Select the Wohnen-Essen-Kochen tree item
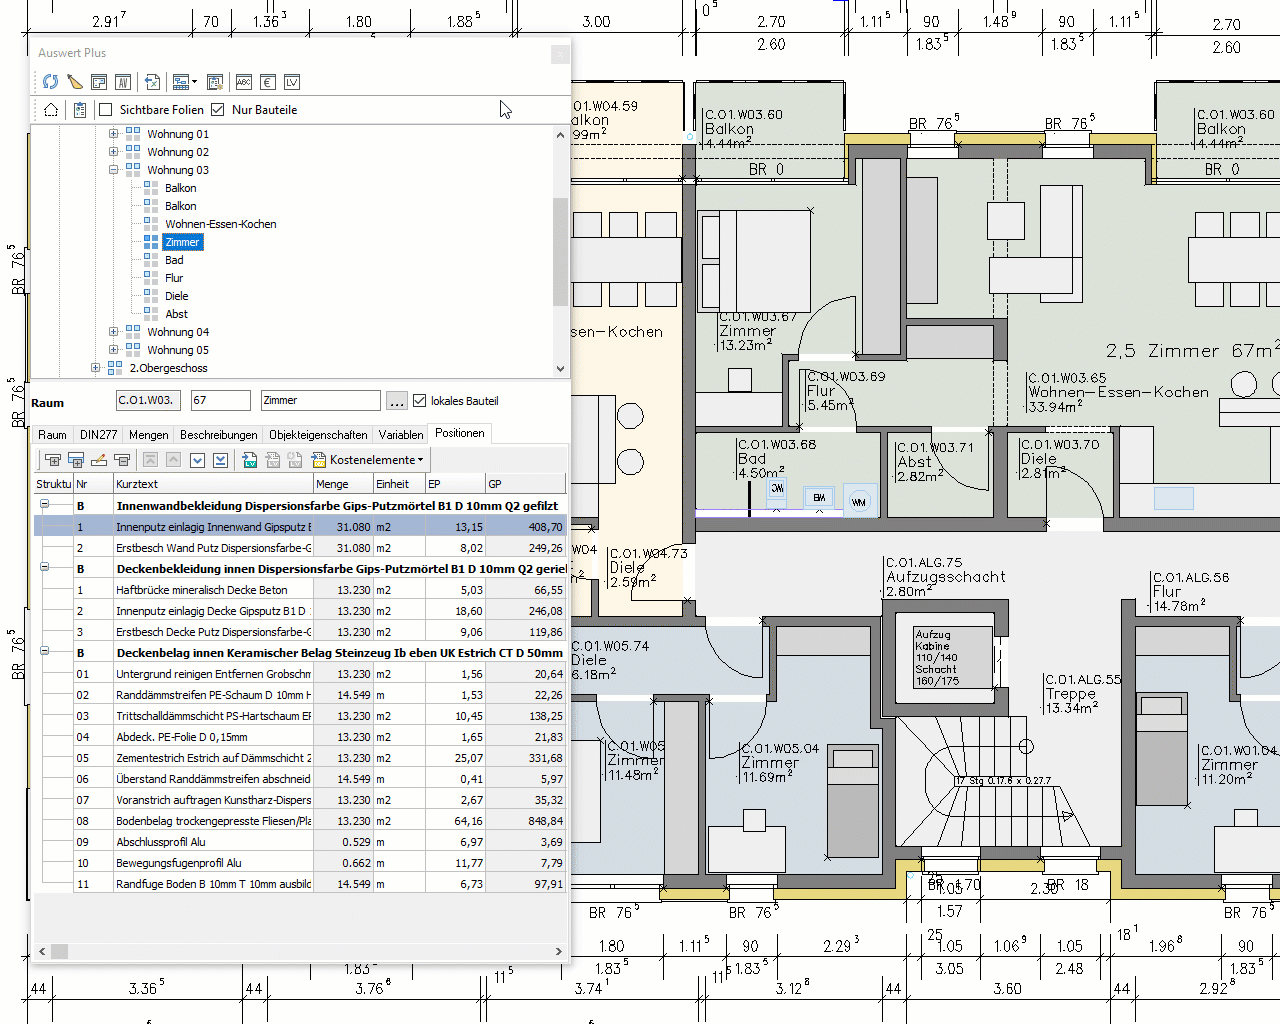Screen dimensions: 1280x1024 221,224
